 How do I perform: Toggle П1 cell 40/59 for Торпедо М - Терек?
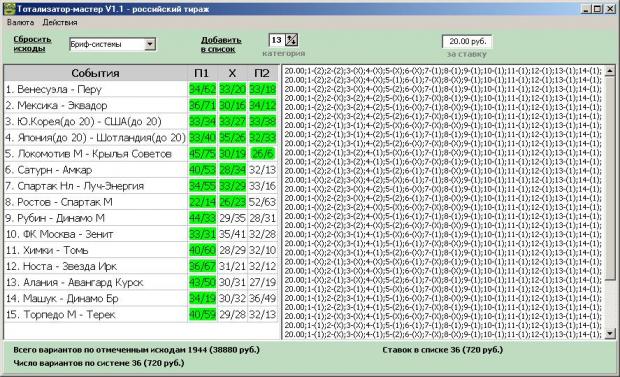tap(202, 315)
